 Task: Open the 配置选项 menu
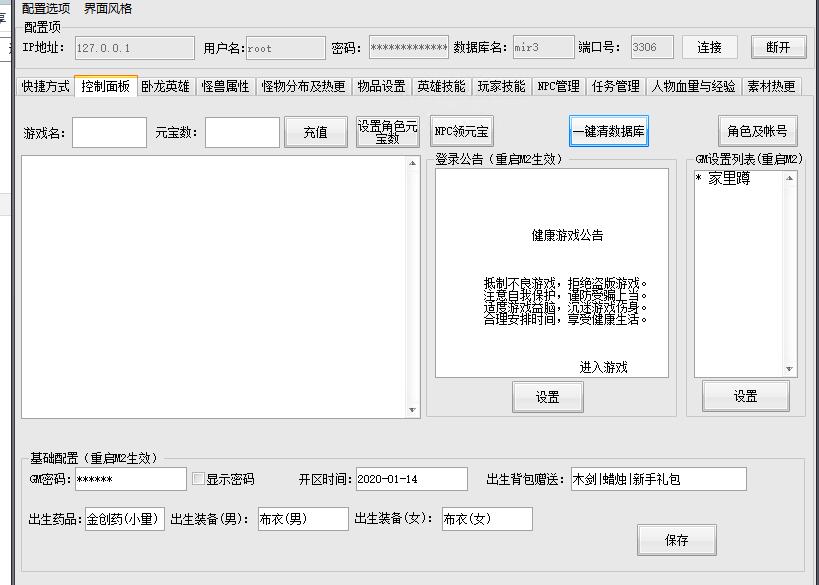pos(46,8)
